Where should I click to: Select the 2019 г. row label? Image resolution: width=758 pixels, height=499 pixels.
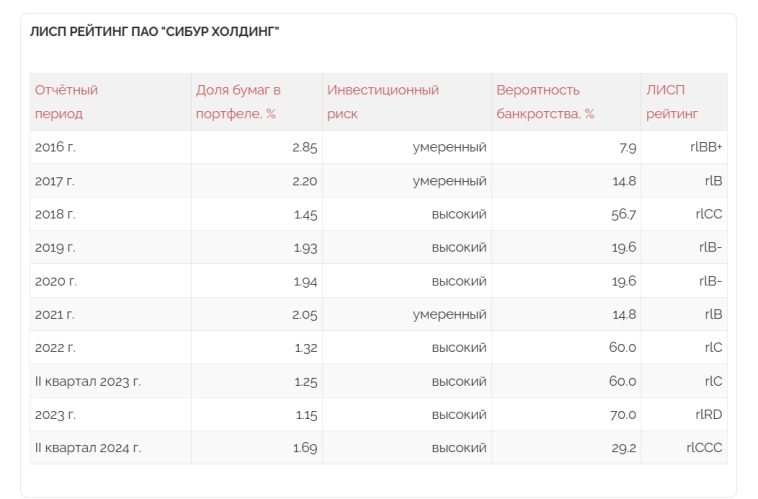55,248
